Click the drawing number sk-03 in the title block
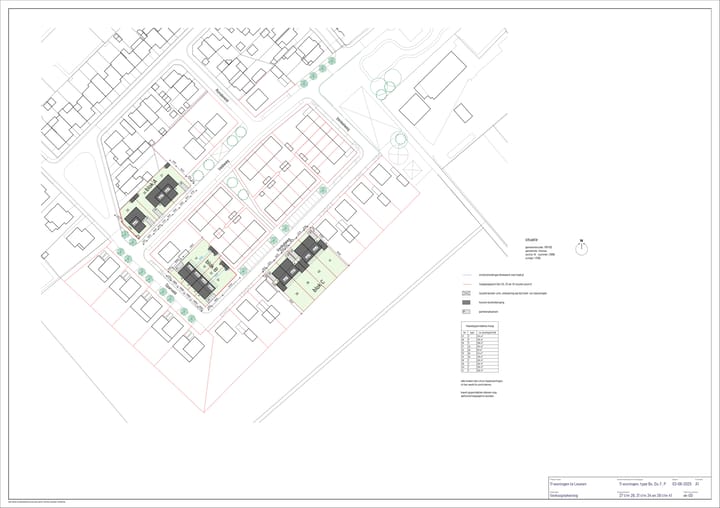Image resolution: width=720 pixels, height=508 pixels. click(x=688, y=494)
